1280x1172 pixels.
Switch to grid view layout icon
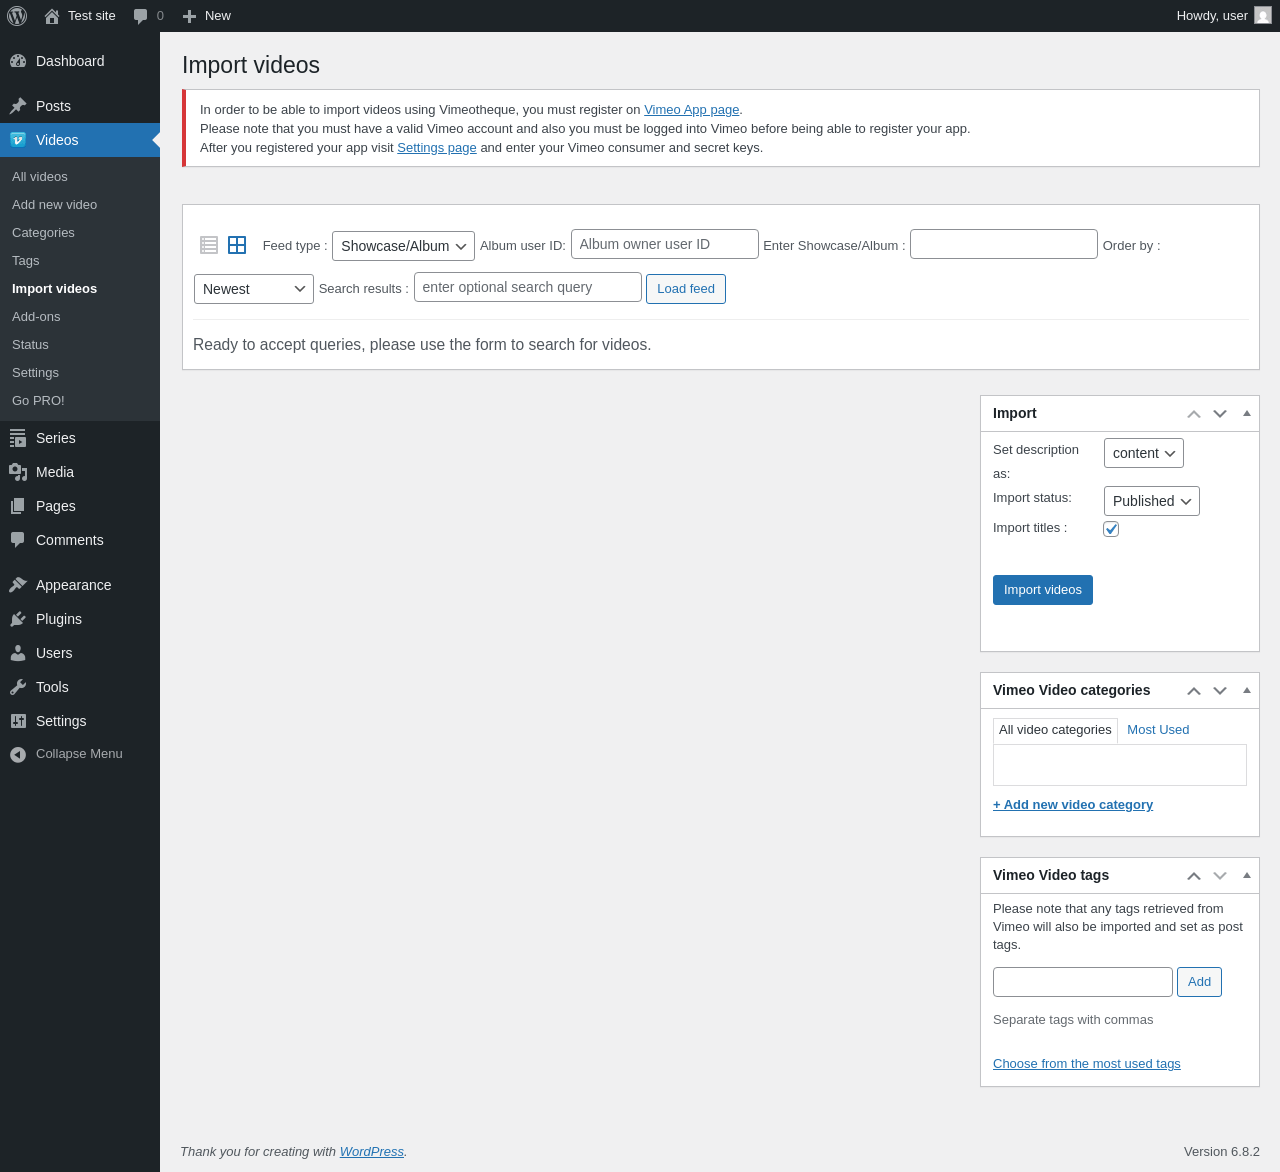pos(237,245)
